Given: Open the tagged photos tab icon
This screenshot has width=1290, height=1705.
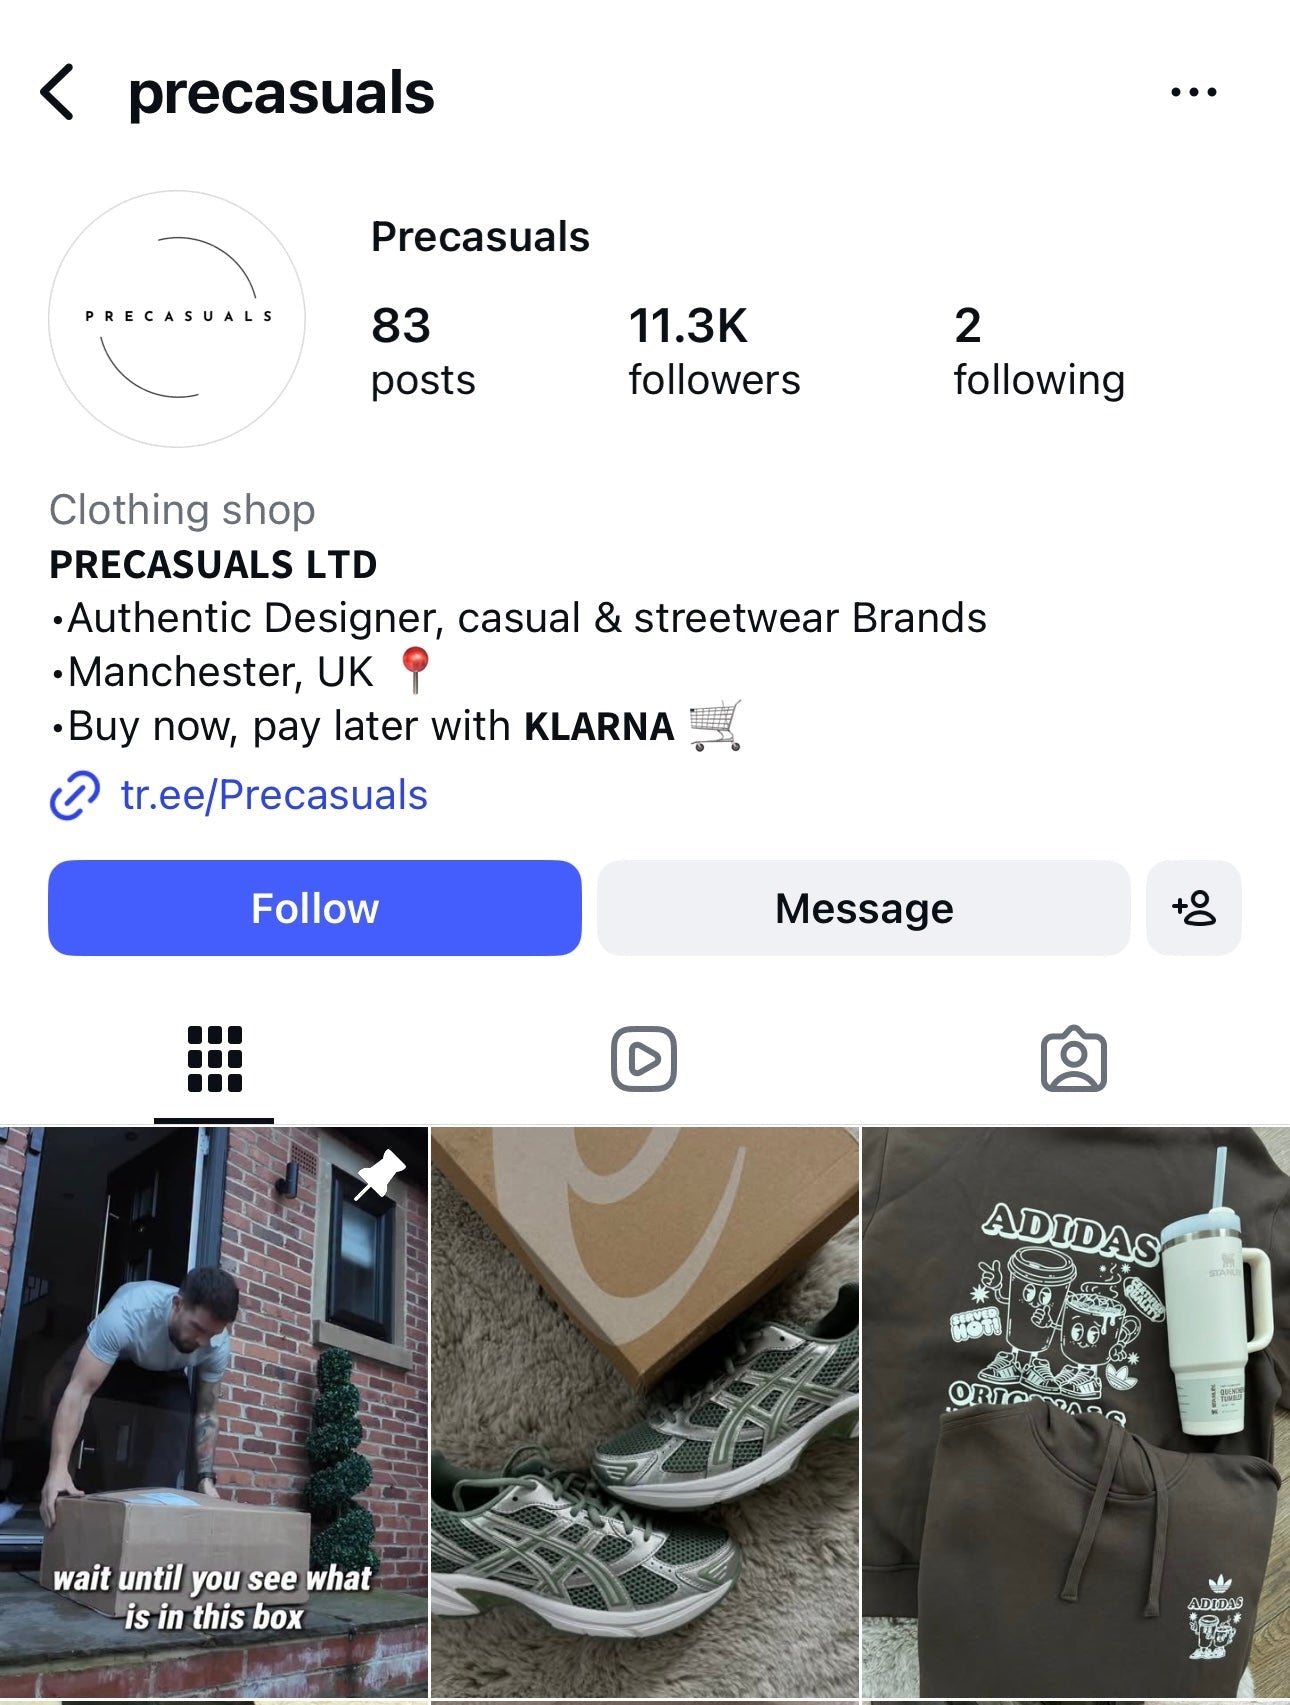Looking at the screenshot, I should pyautogui.click(x=1073, y=1058).
